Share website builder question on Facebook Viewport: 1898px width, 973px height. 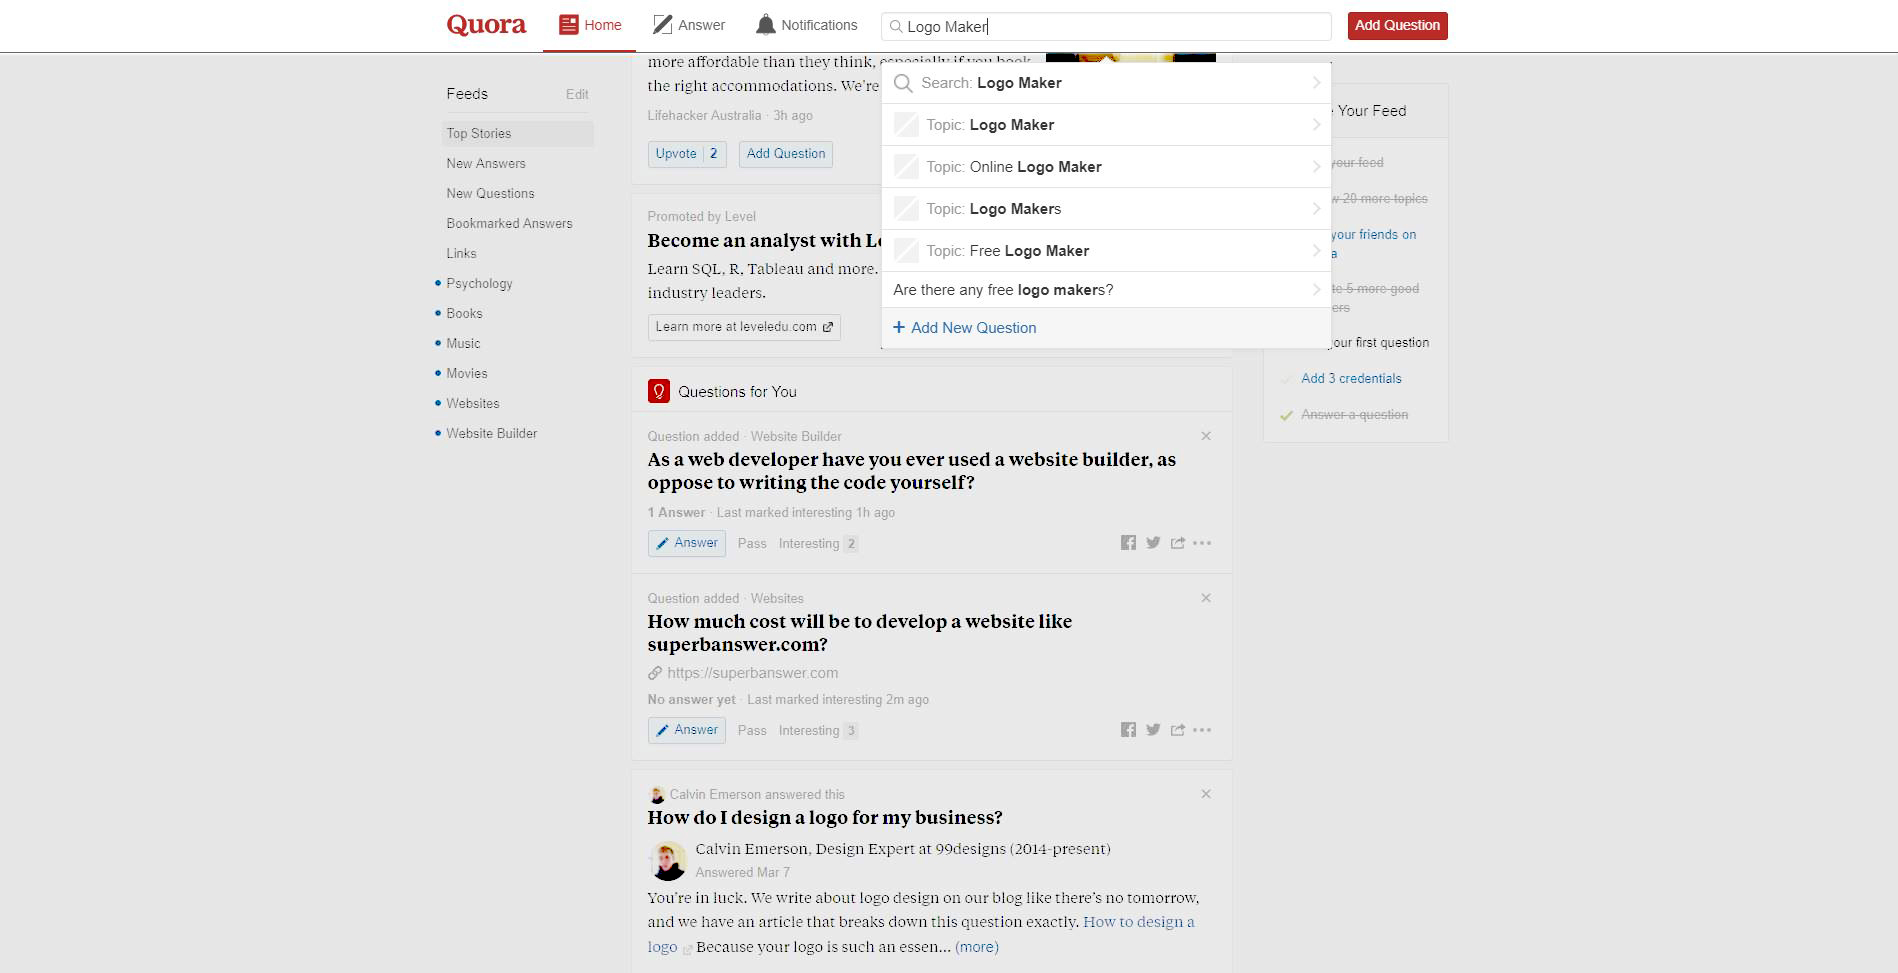click(1128, 543)
